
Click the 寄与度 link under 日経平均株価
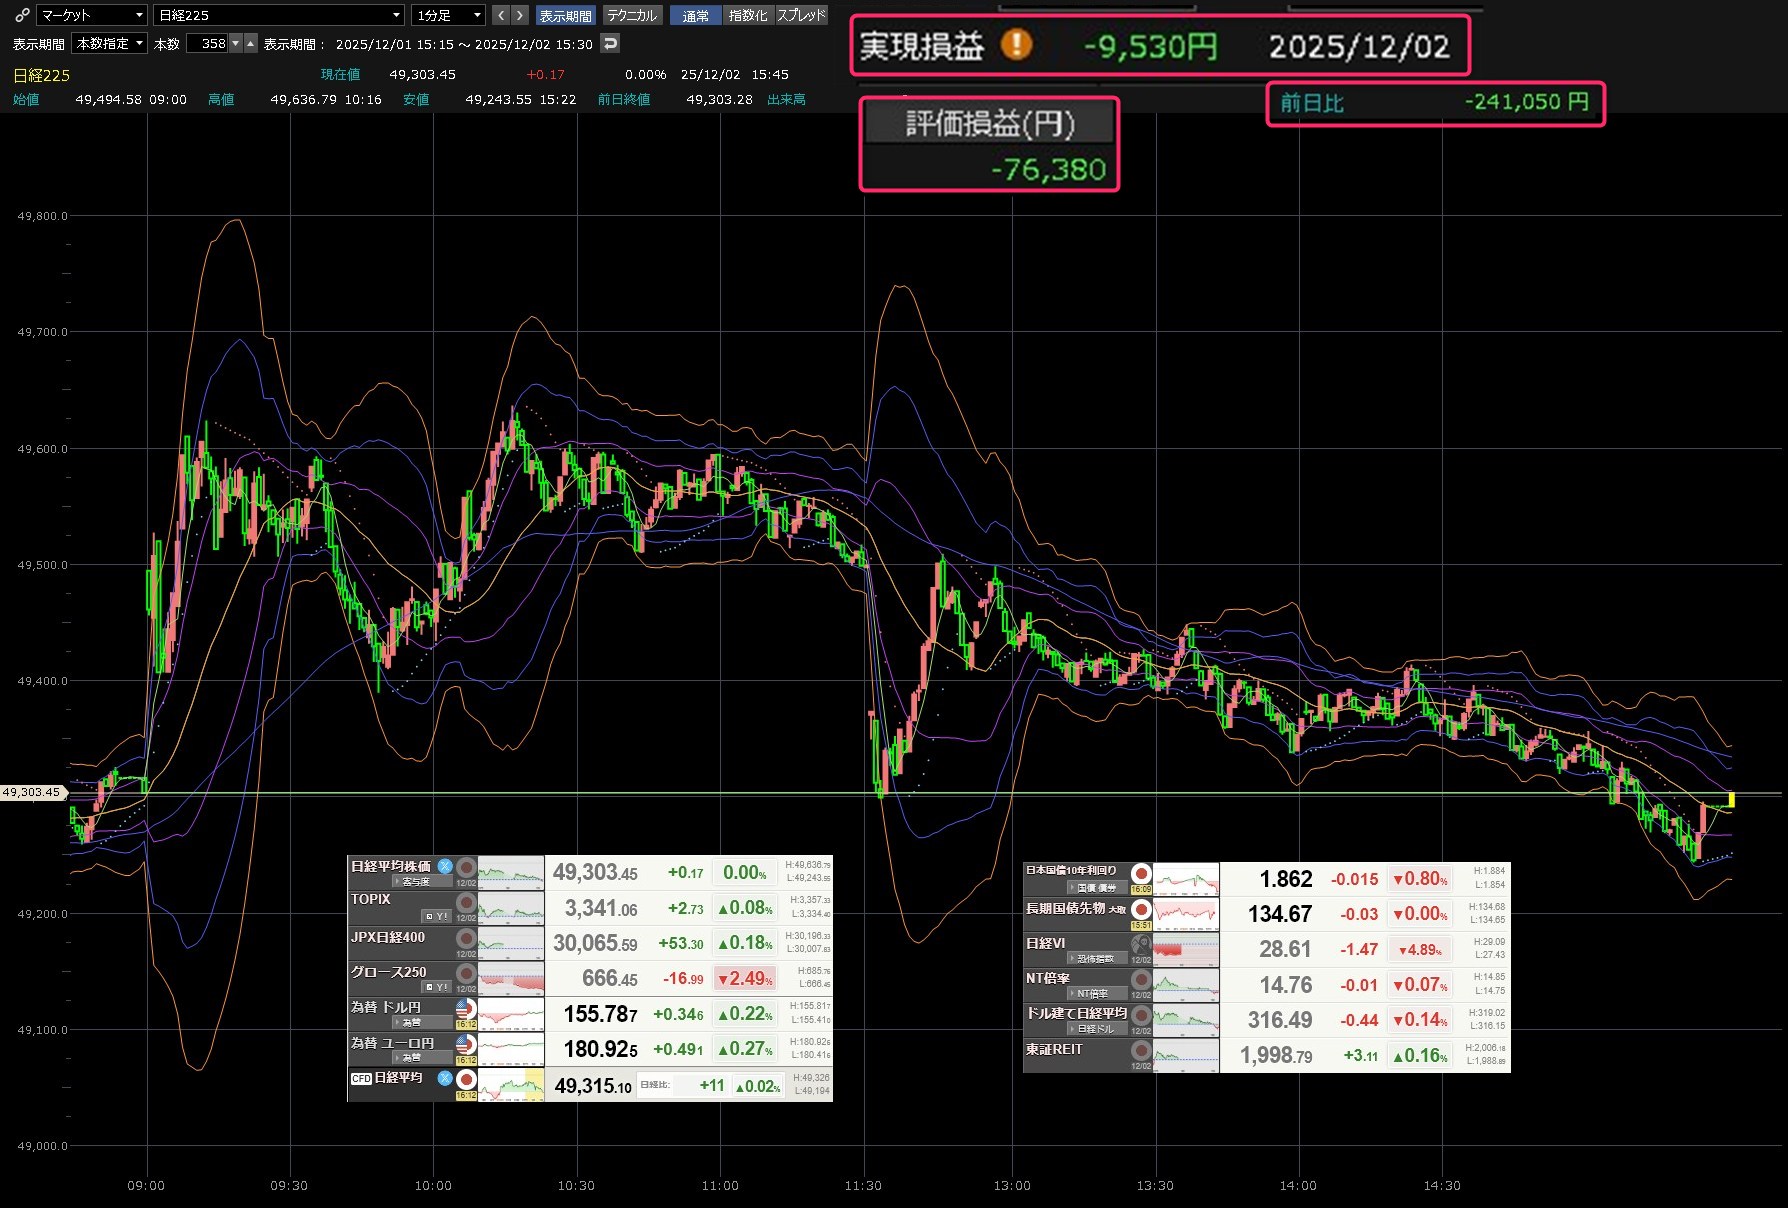[415, 882]
